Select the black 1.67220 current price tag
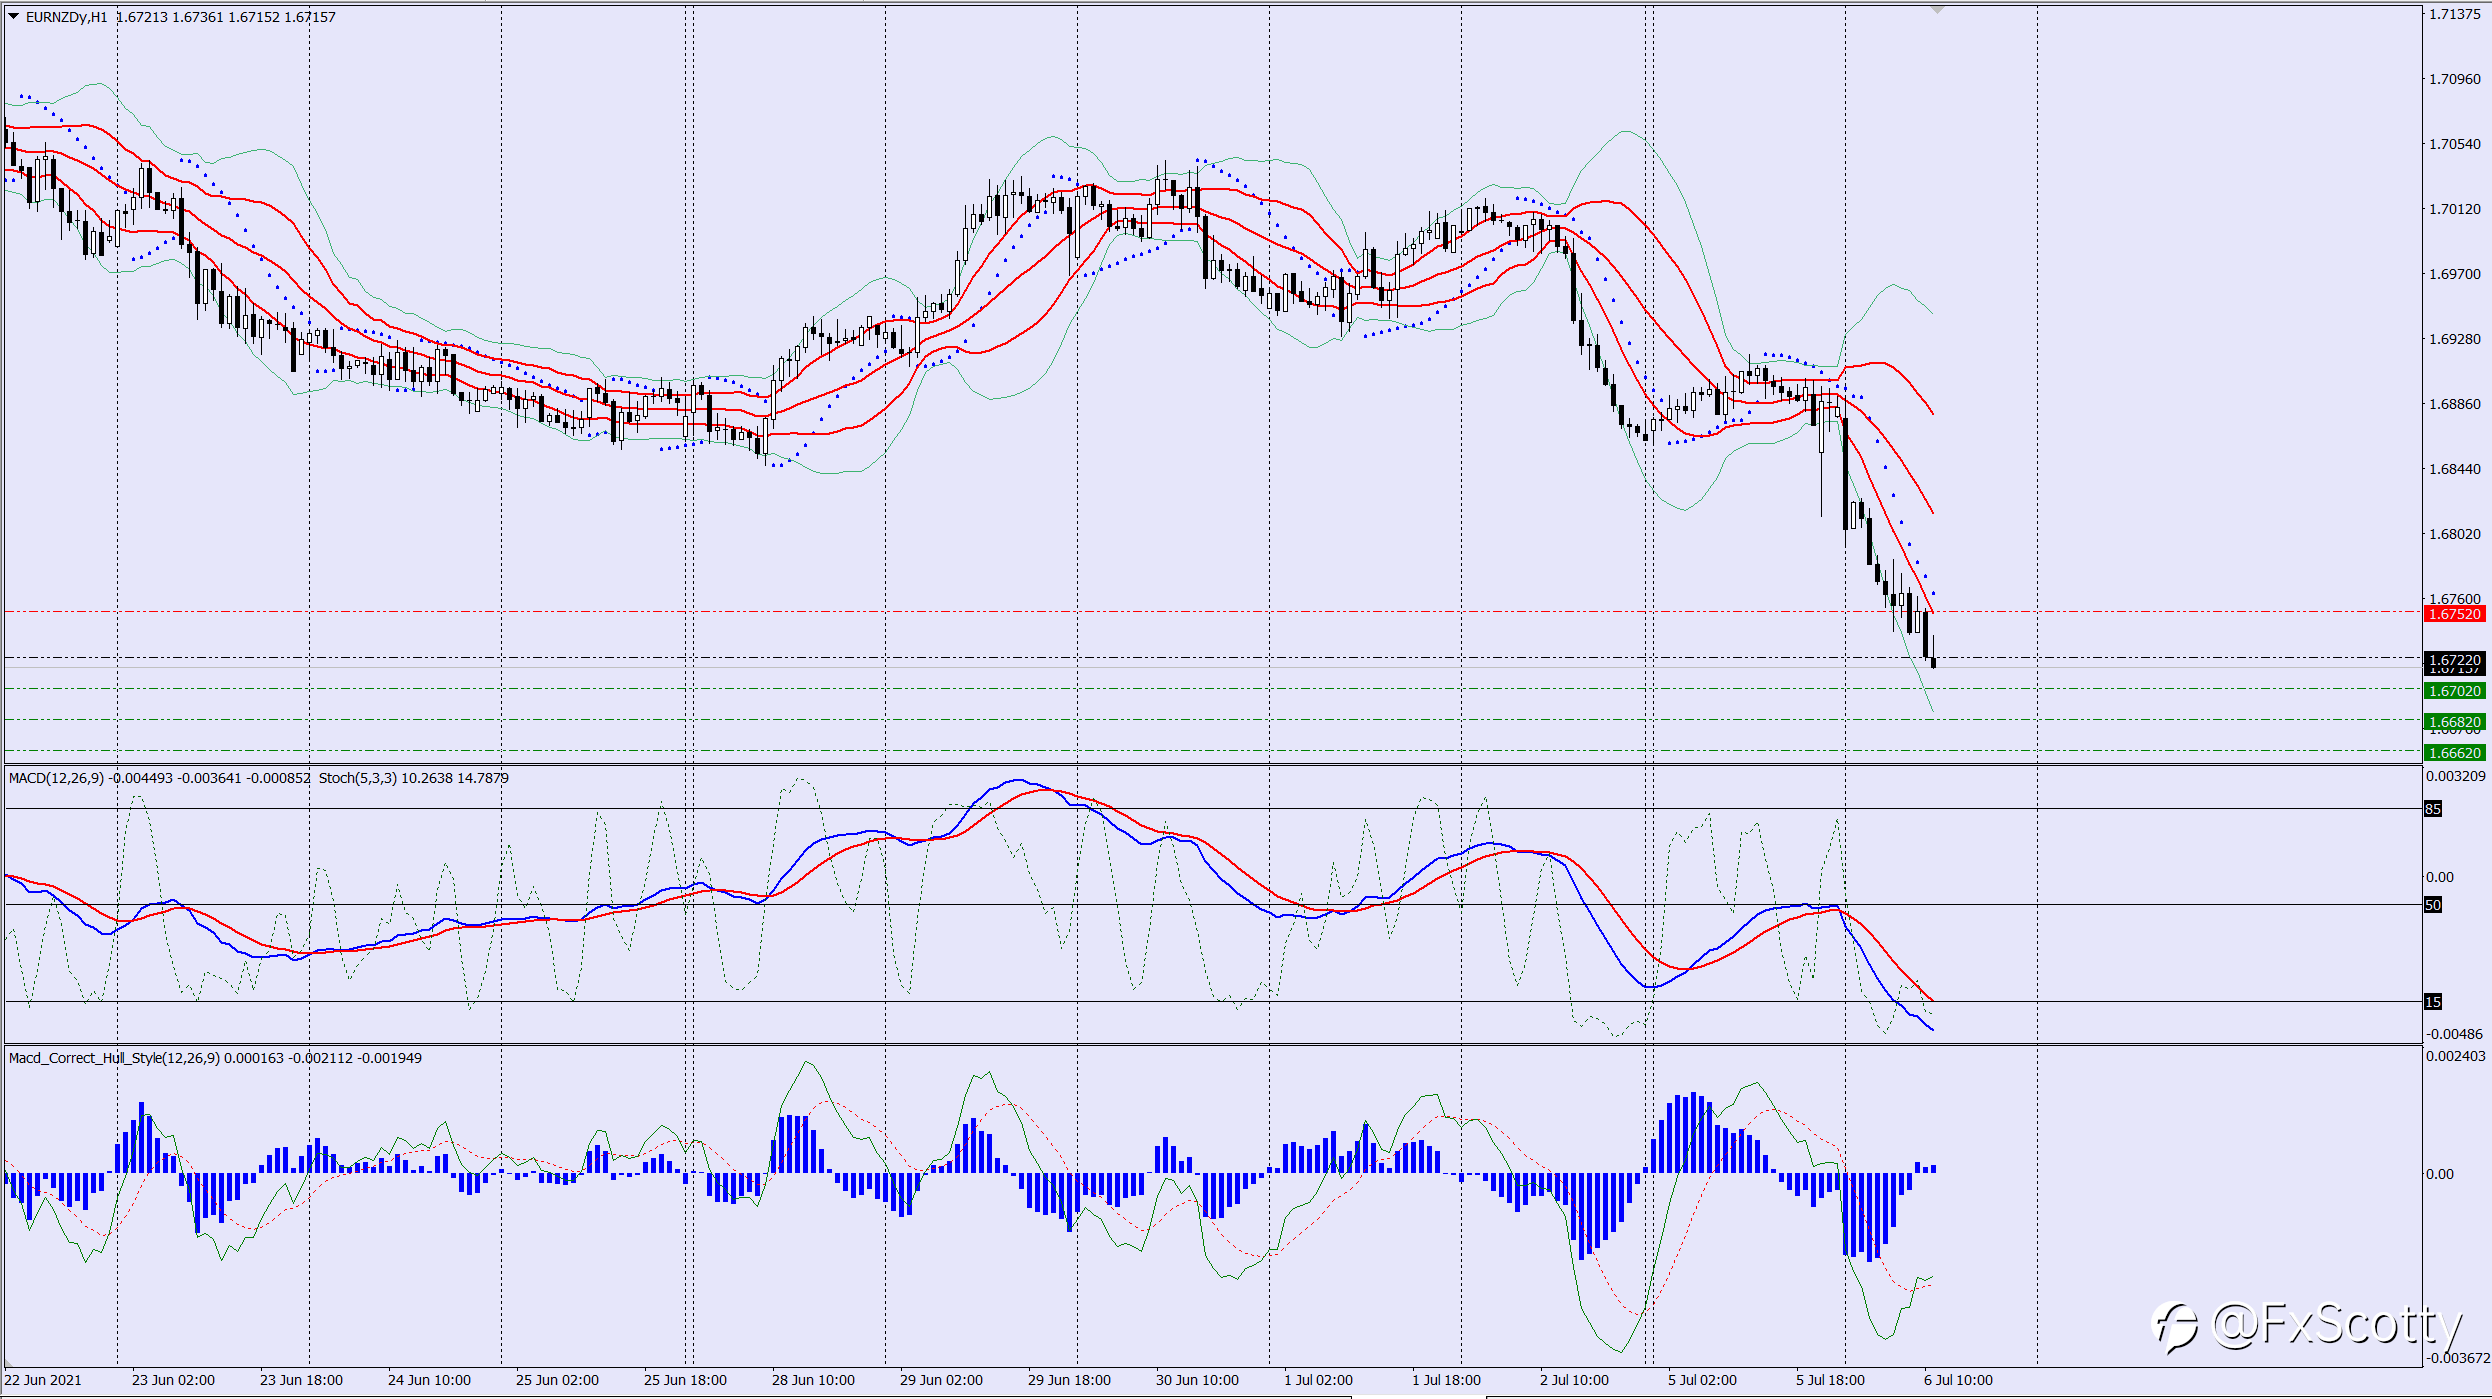Screen dimensions: 2492x1399 point(2455,660)
